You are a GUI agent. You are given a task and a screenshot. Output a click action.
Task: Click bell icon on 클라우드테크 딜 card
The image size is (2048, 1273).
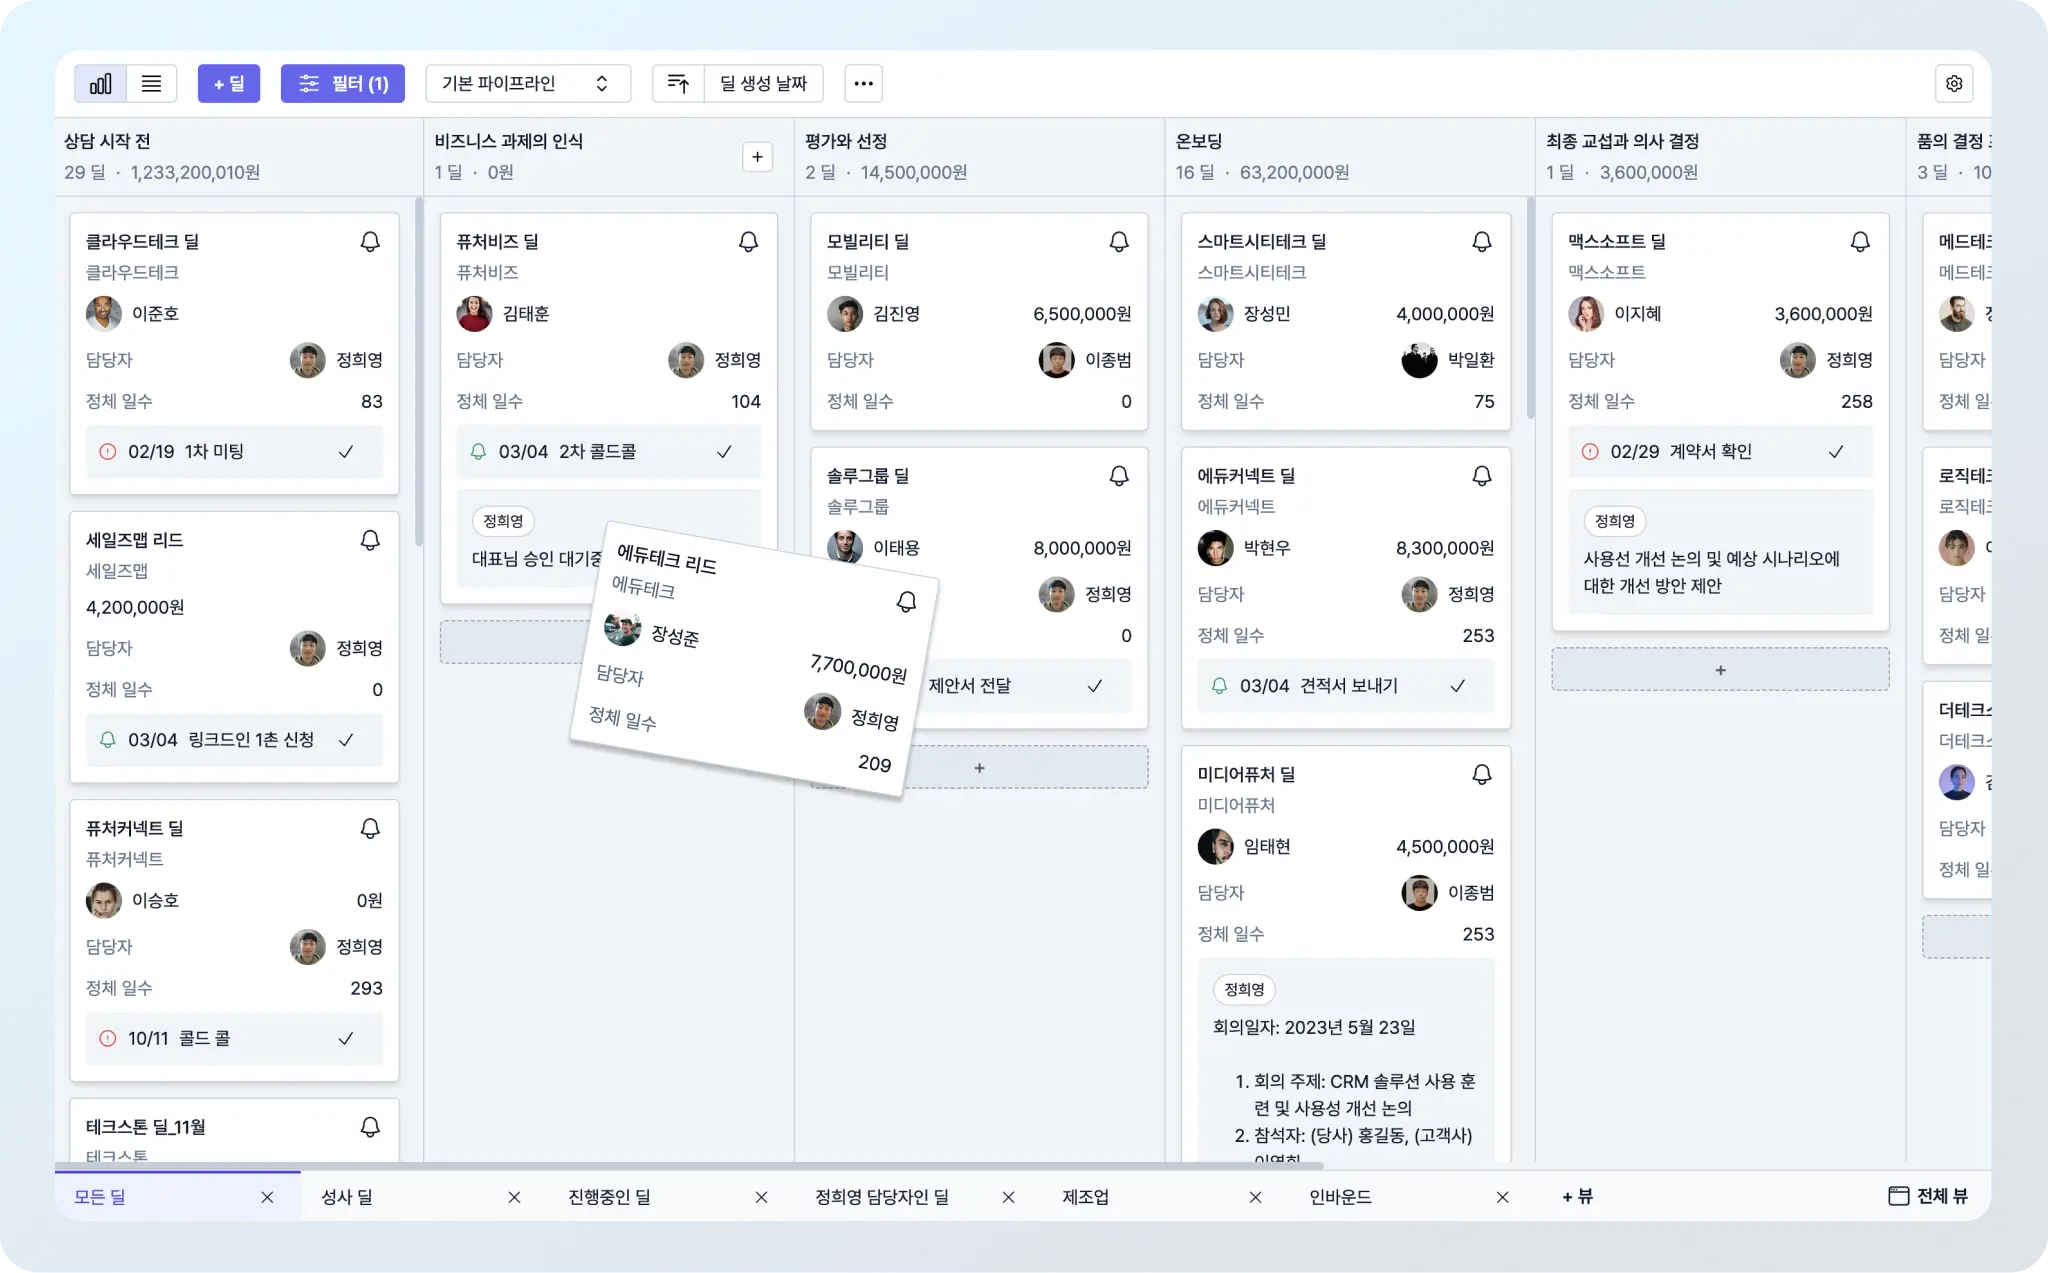tap(370, 242)
